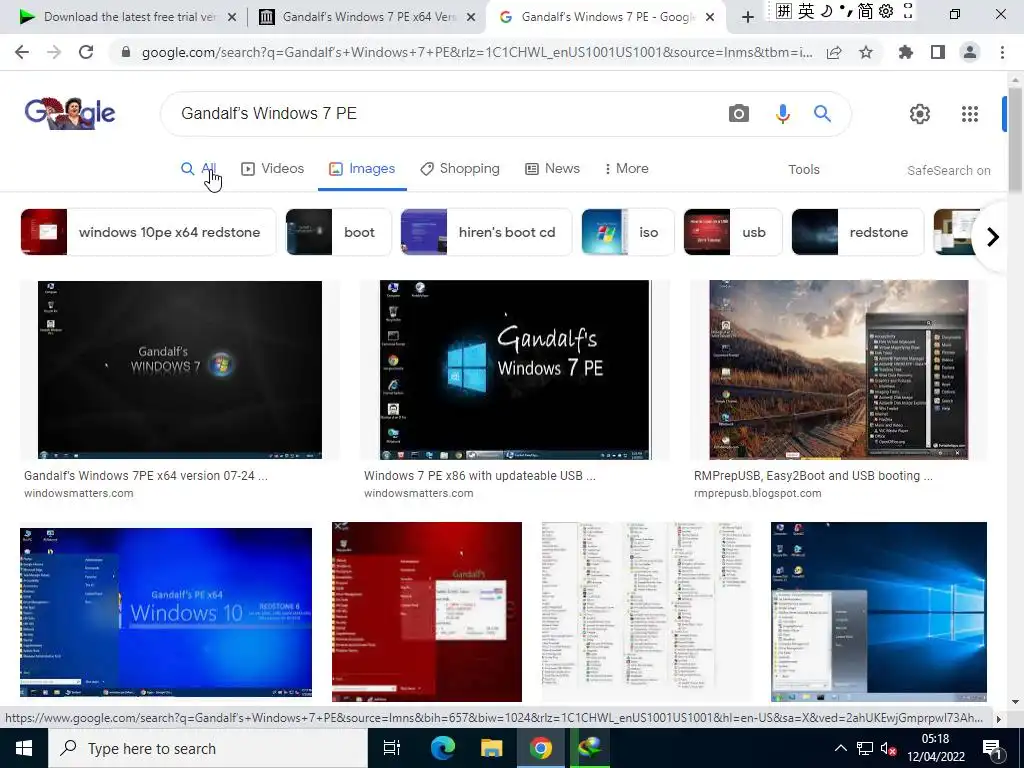The height and width of the screenshot is (768, 1024).
Task: Click the volume speaker tray icon
Action: [888, 749]
